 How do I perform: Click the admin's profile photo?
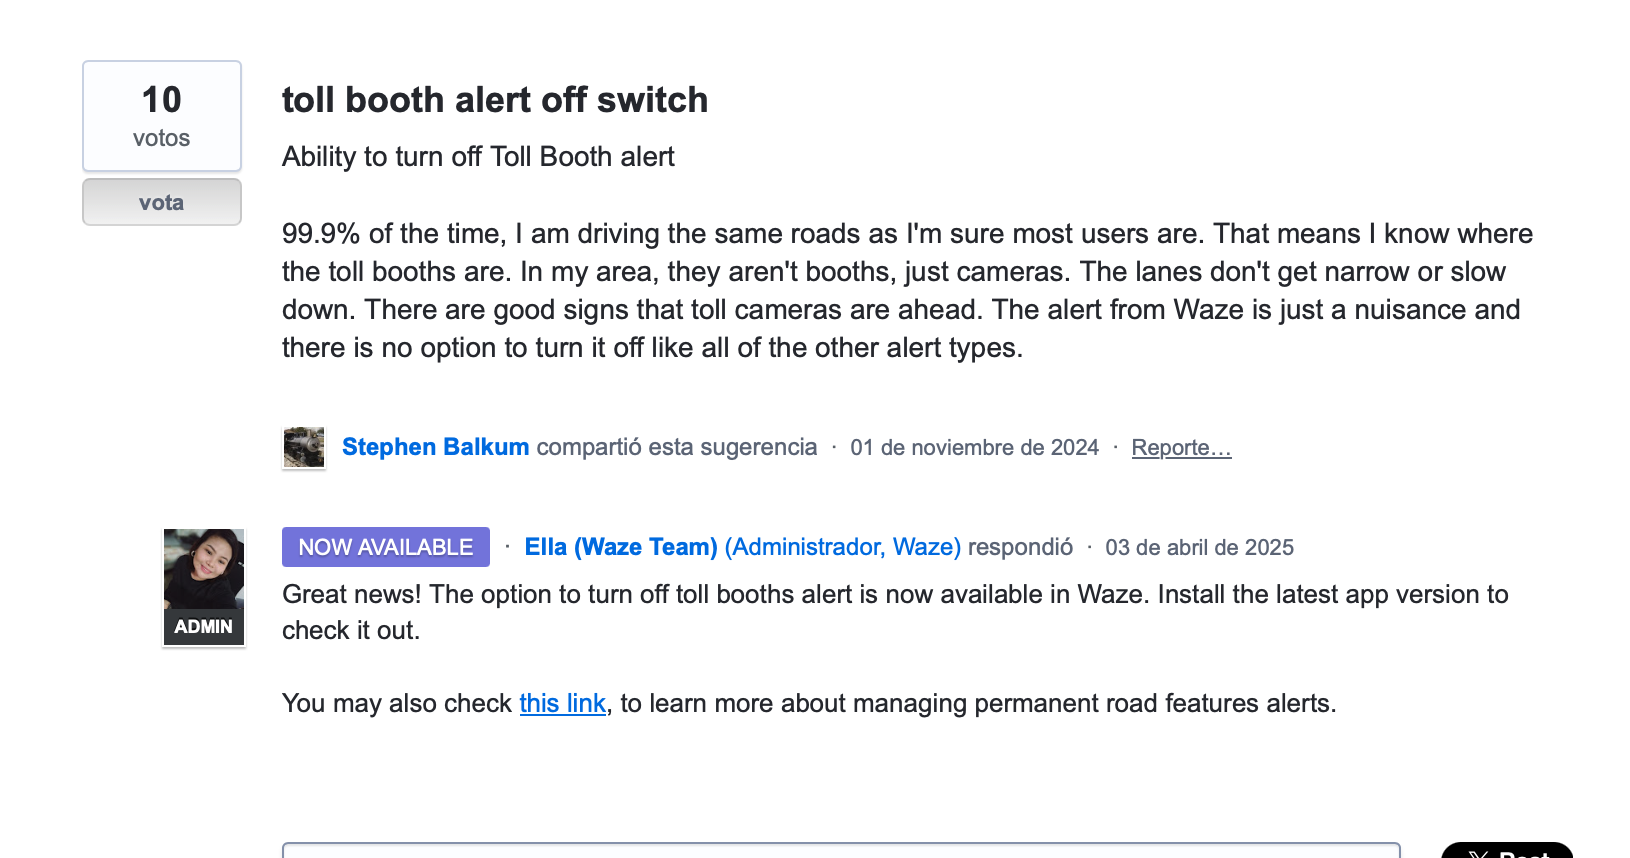click(x=204, y=569)
